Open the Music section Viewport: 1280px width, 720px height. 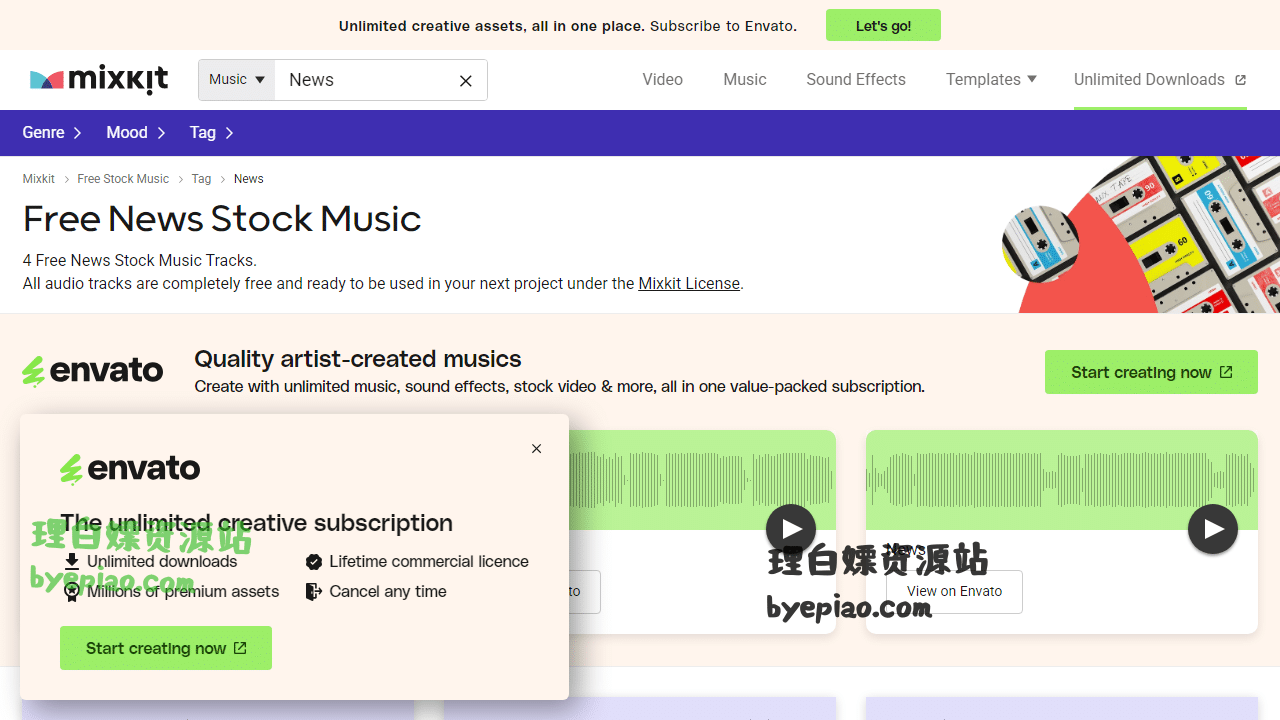point(745,80)
